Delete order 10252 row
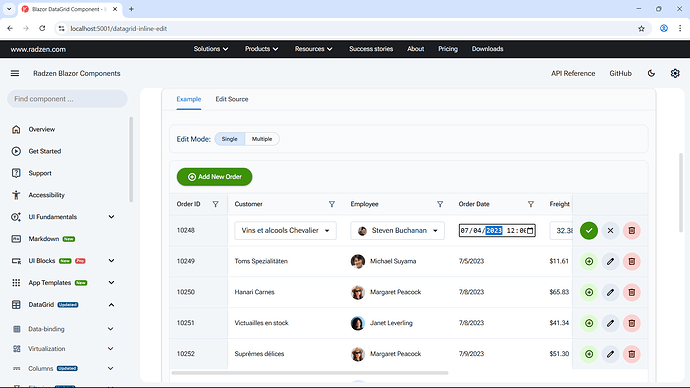 click(631, 354)
